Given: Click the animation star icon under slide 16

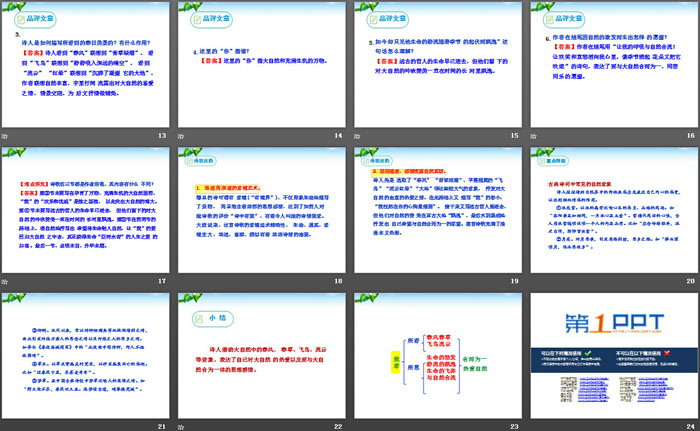Looking at the screenshot, I should 533,136.
